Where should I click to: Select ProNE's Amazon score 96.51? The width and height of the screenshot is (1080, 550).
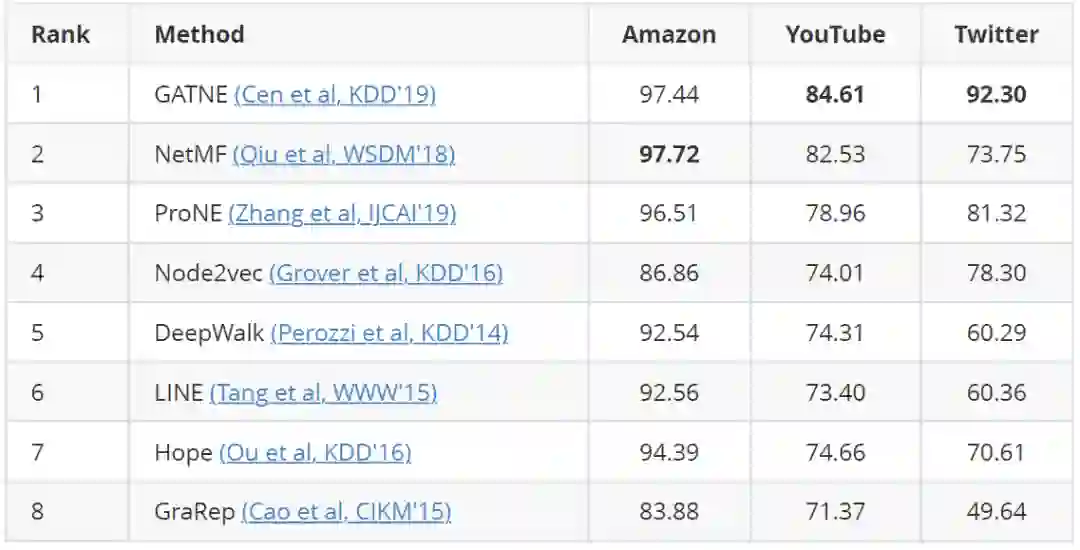pos(669,214)
